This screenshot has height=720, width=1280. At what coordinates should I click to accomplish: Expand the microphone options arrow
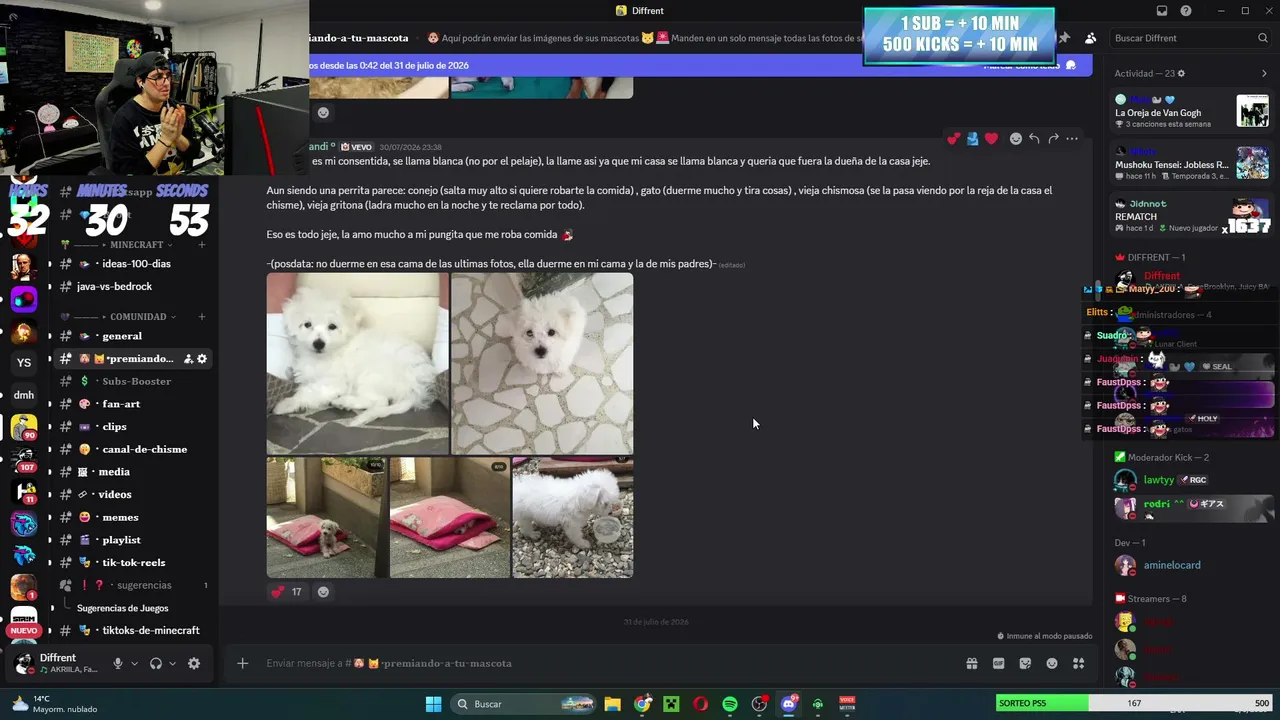click(x=134, y=664)
